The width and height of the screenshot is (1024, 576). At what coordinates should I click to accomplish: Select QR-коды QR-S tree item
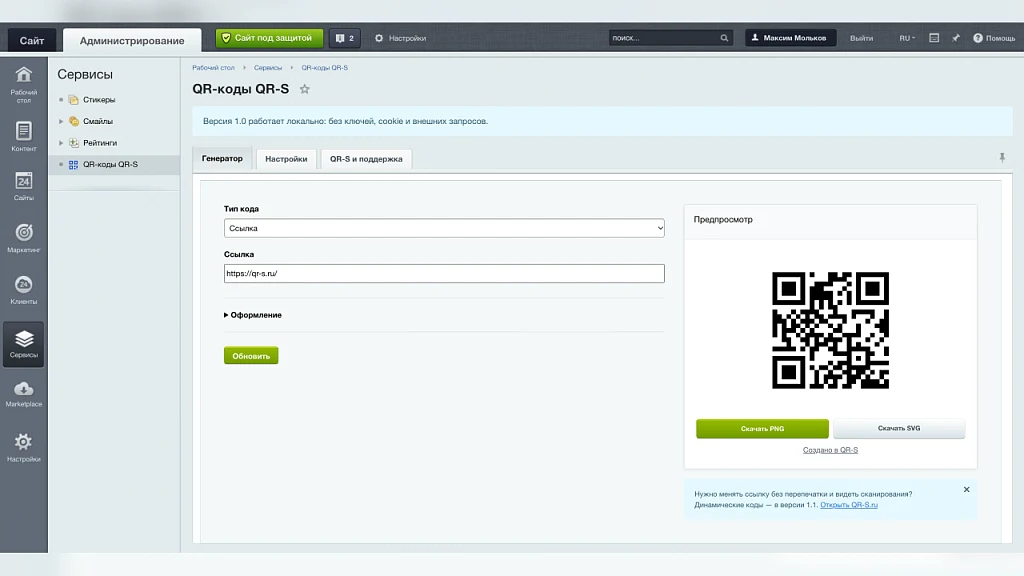click(110, 165)
